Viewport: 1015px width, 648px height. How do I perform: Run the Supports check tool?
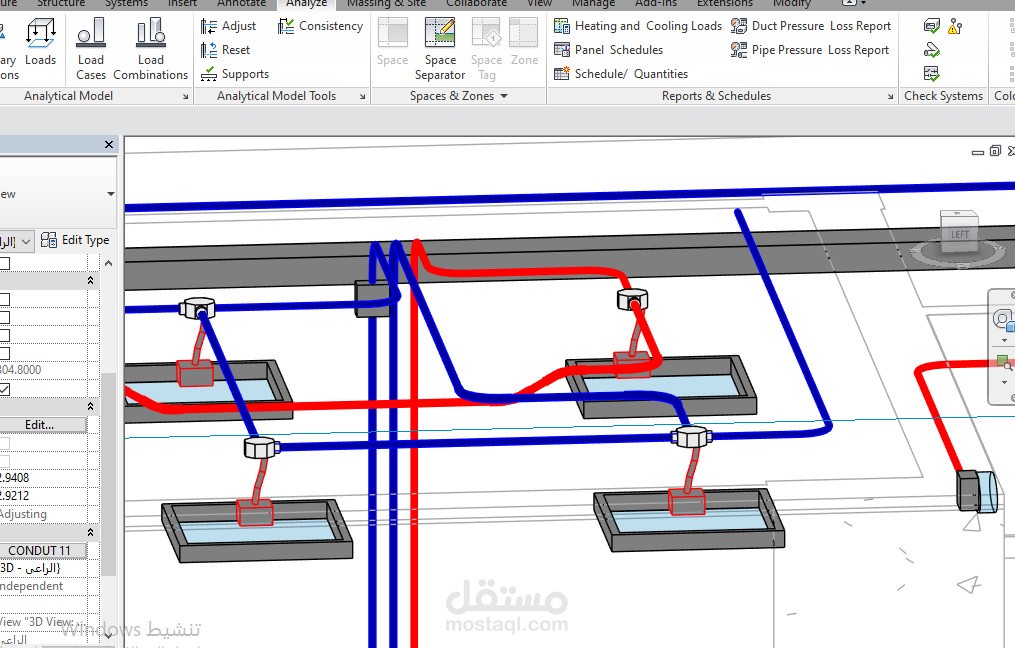coord(234,74)
